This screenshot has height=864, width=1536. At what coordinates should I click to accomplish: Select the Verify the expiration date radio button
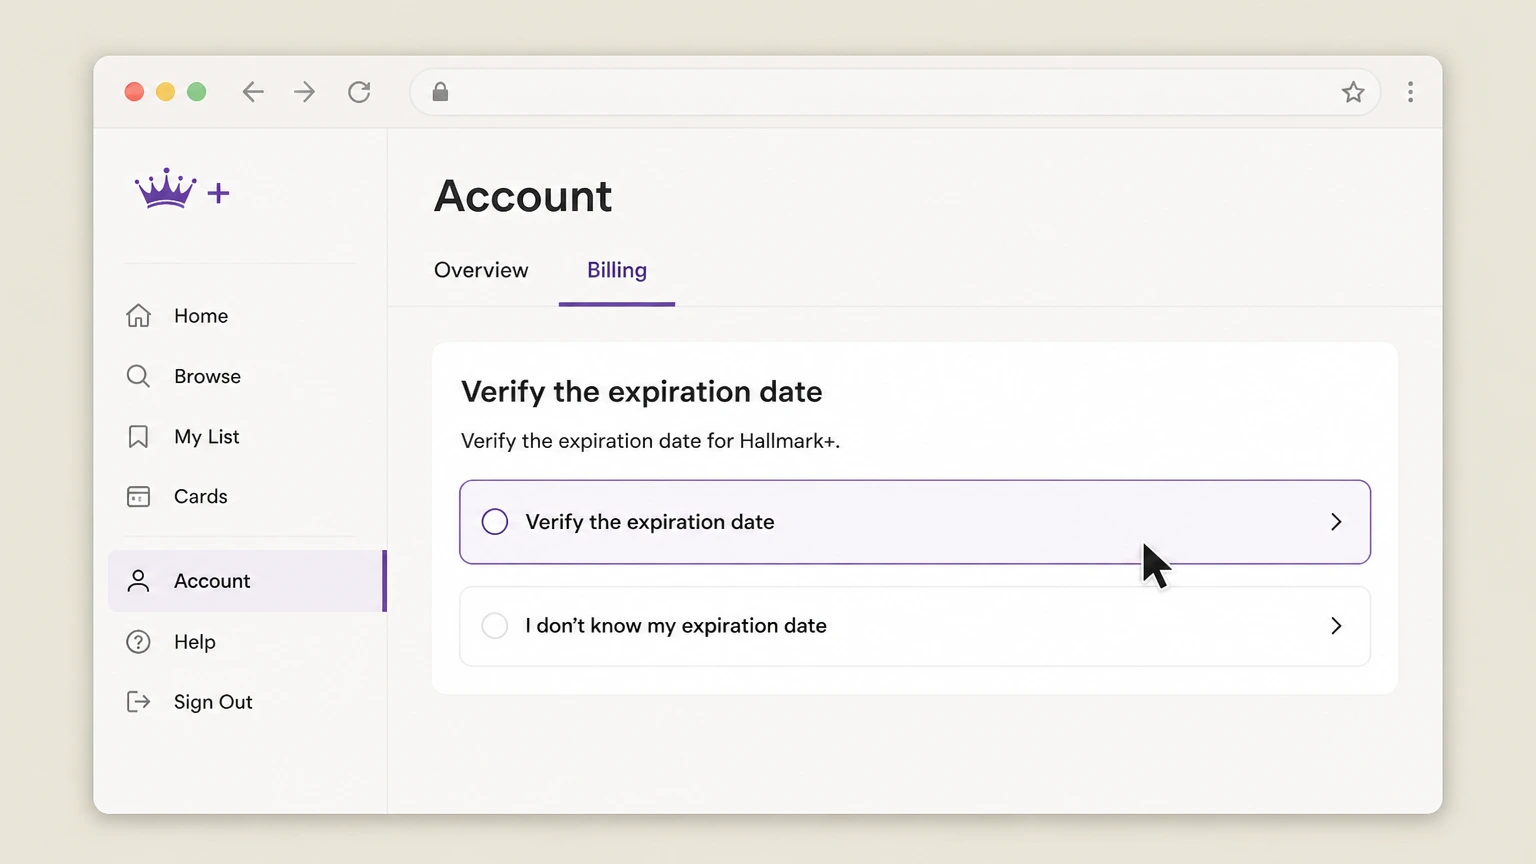[495, 522]
